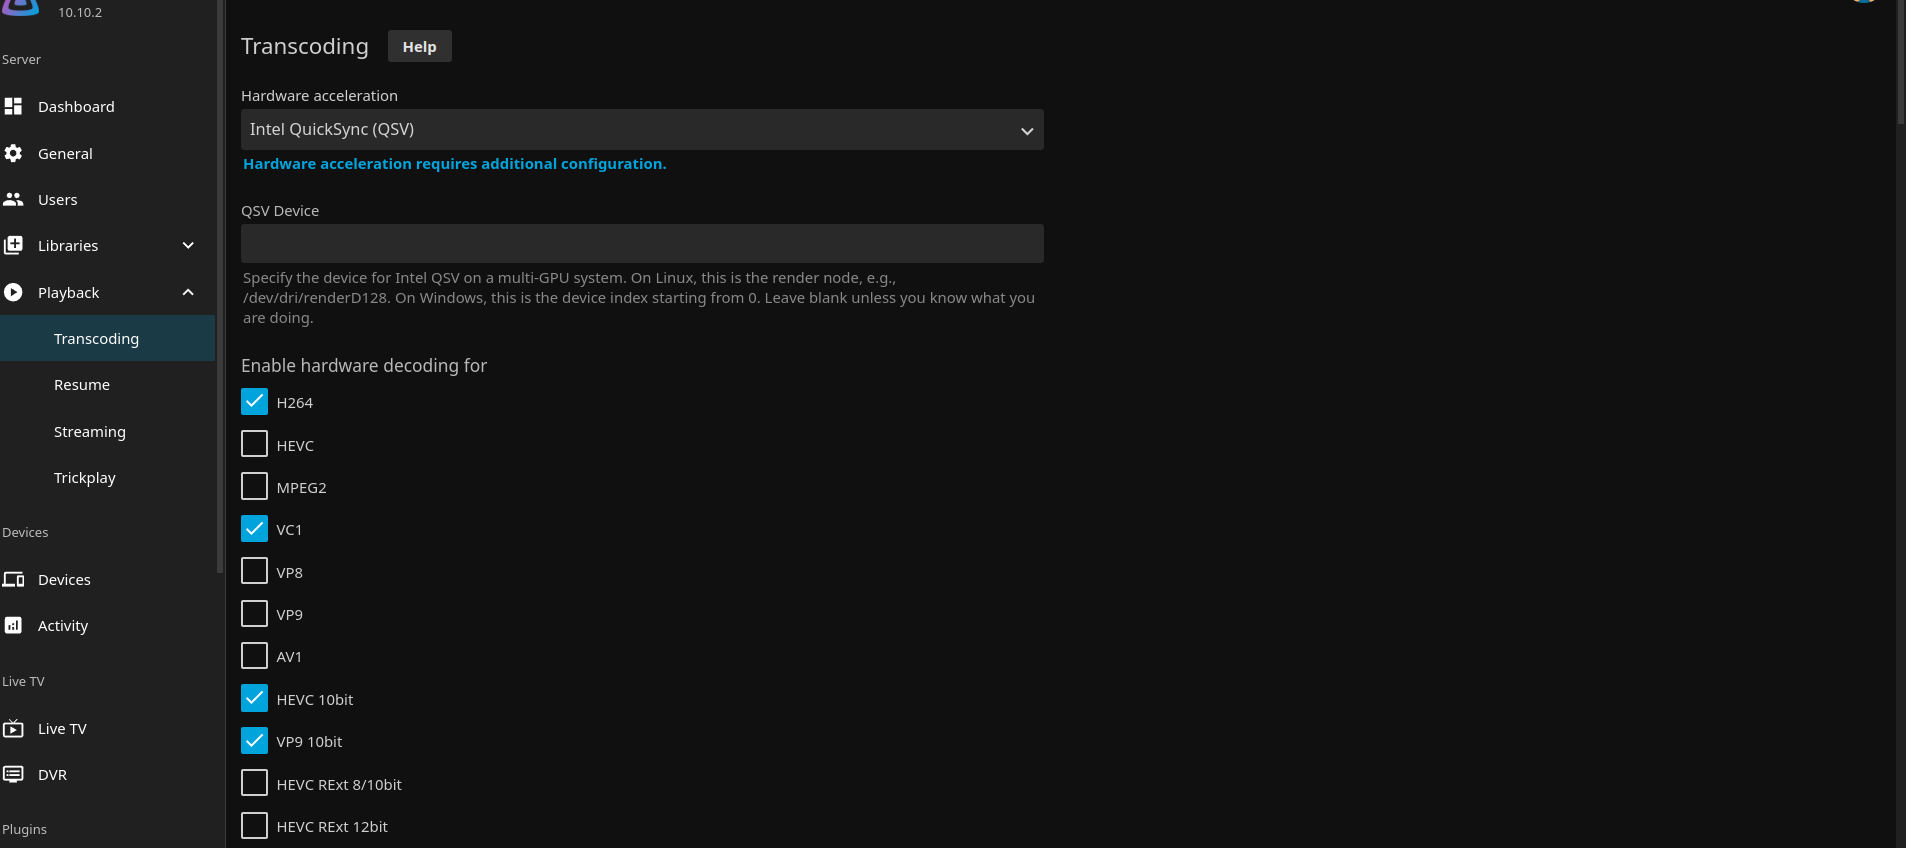This screenshot has width=1906, height=848.
Task: Enable AV1 hardware decoding checkbox
Action: pyautogui.click(x=254, y=656)
